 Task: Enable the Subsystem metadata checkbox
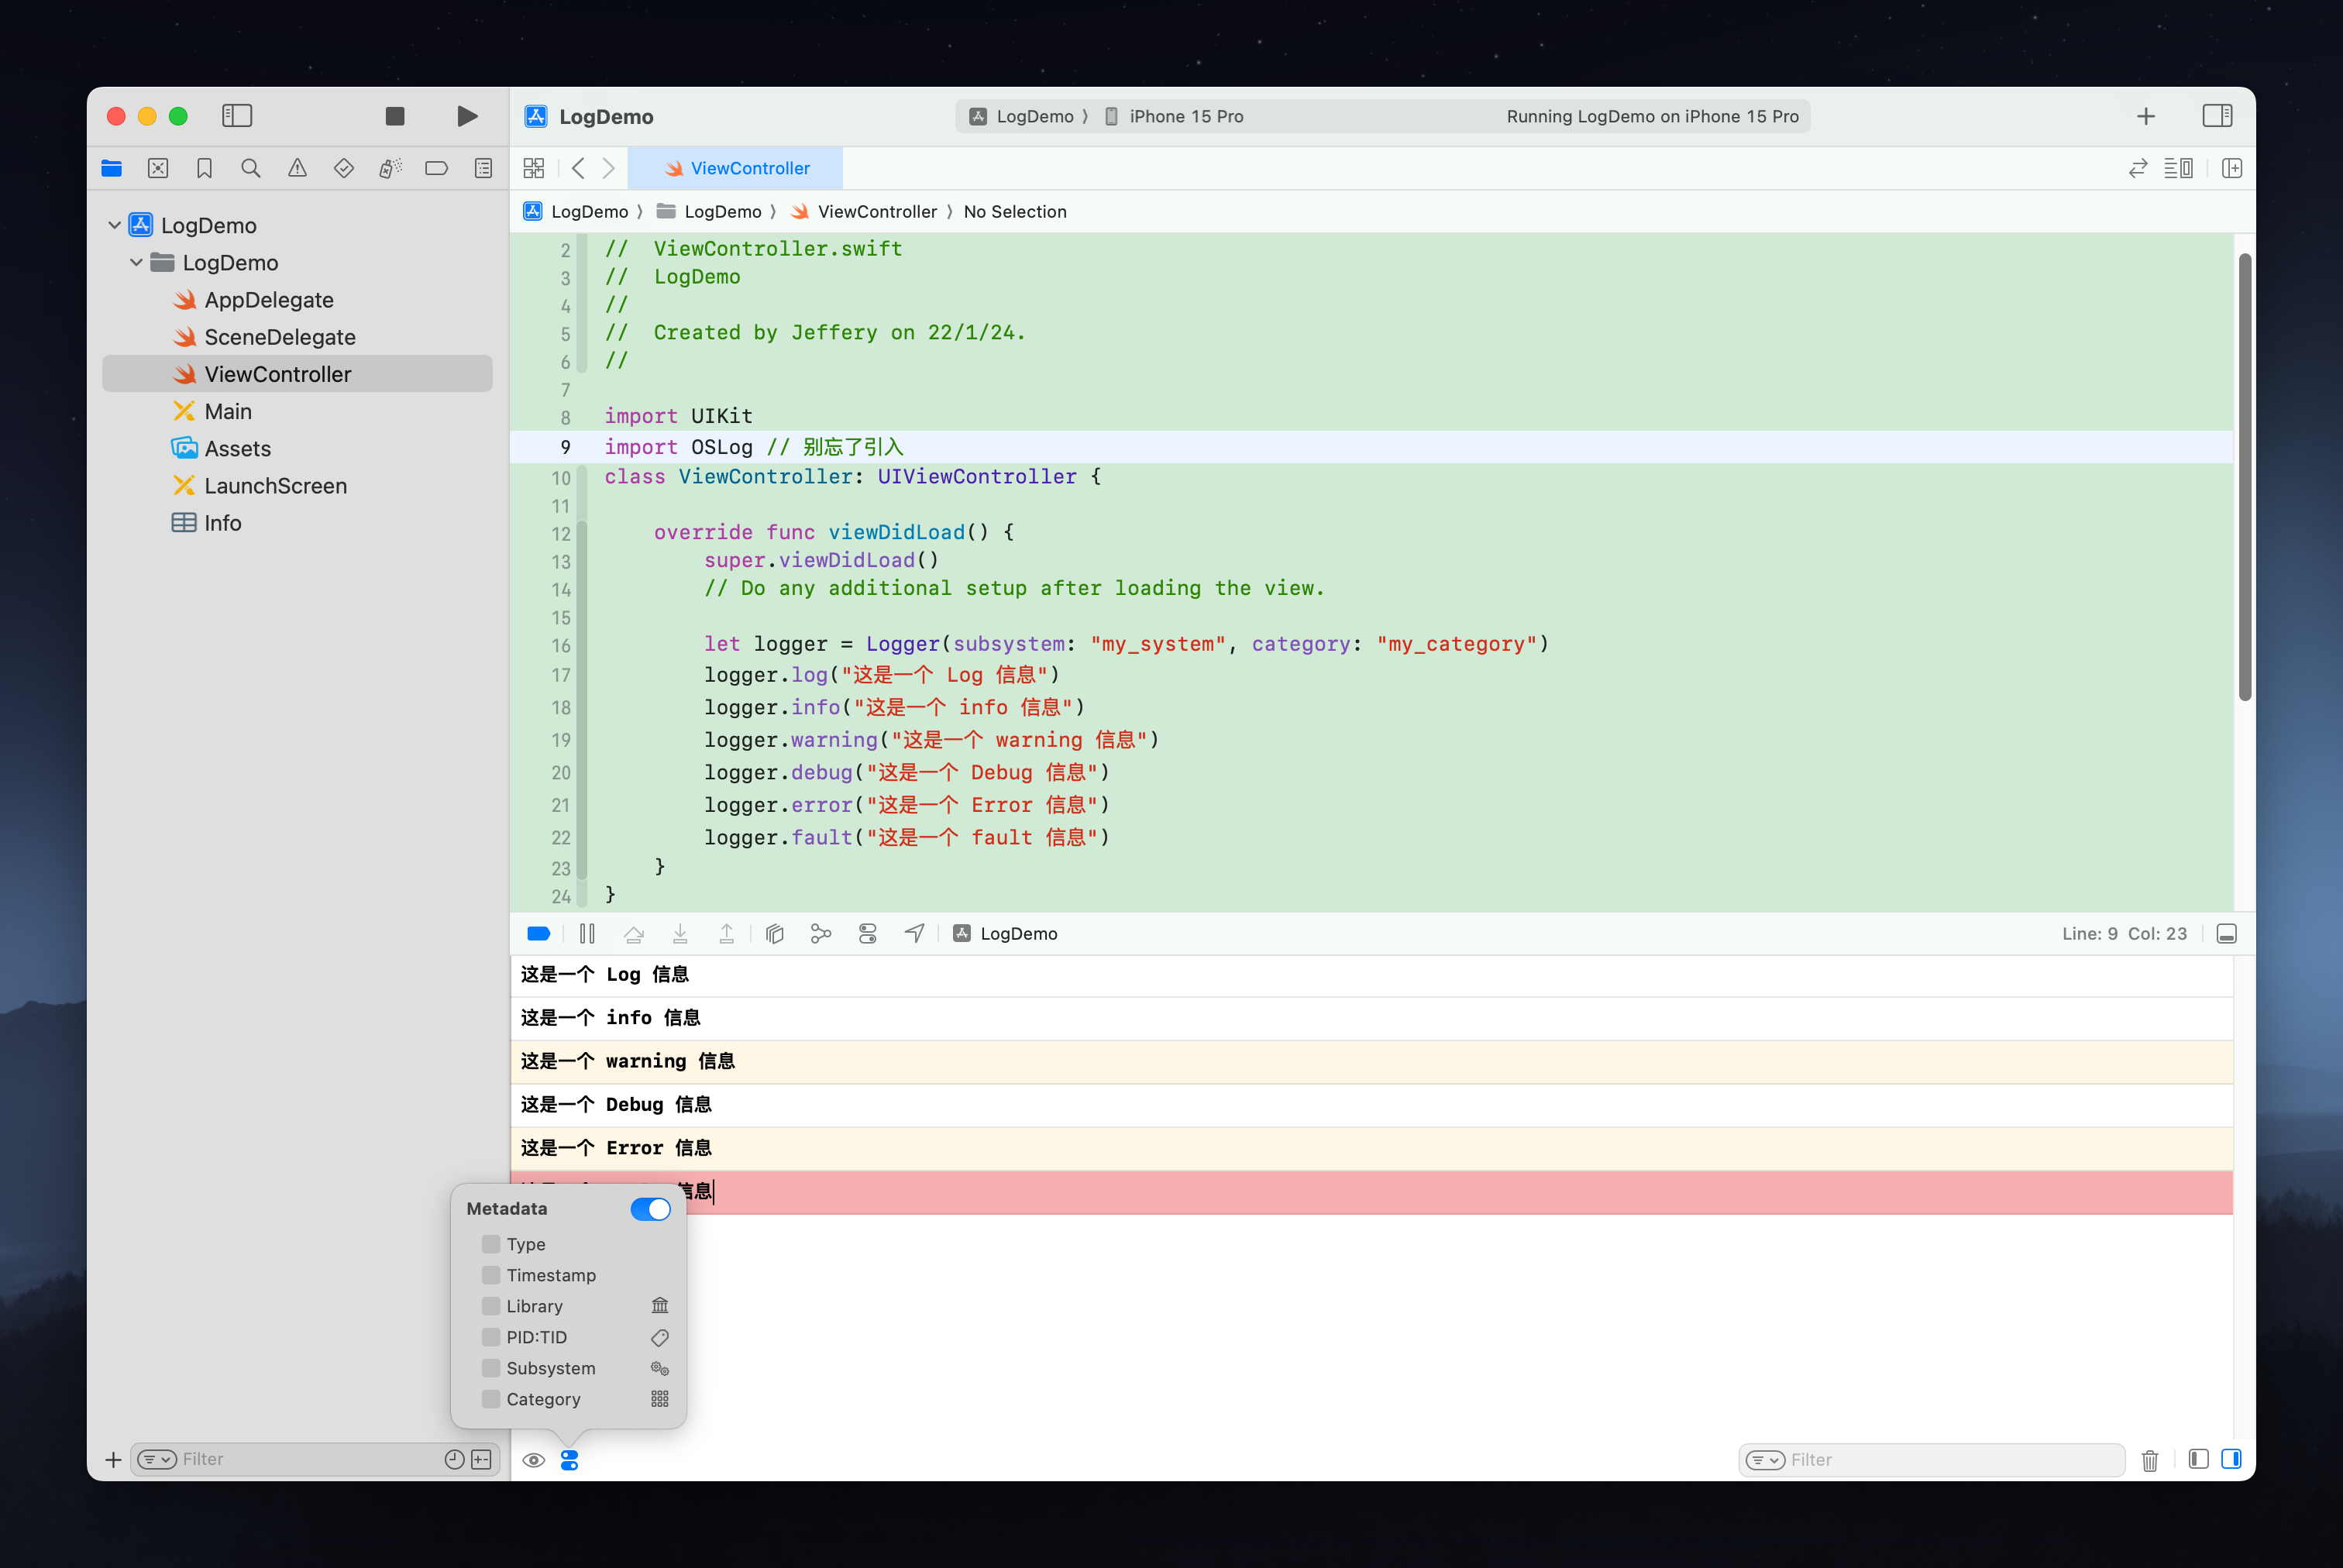(x=491, y=1368)
